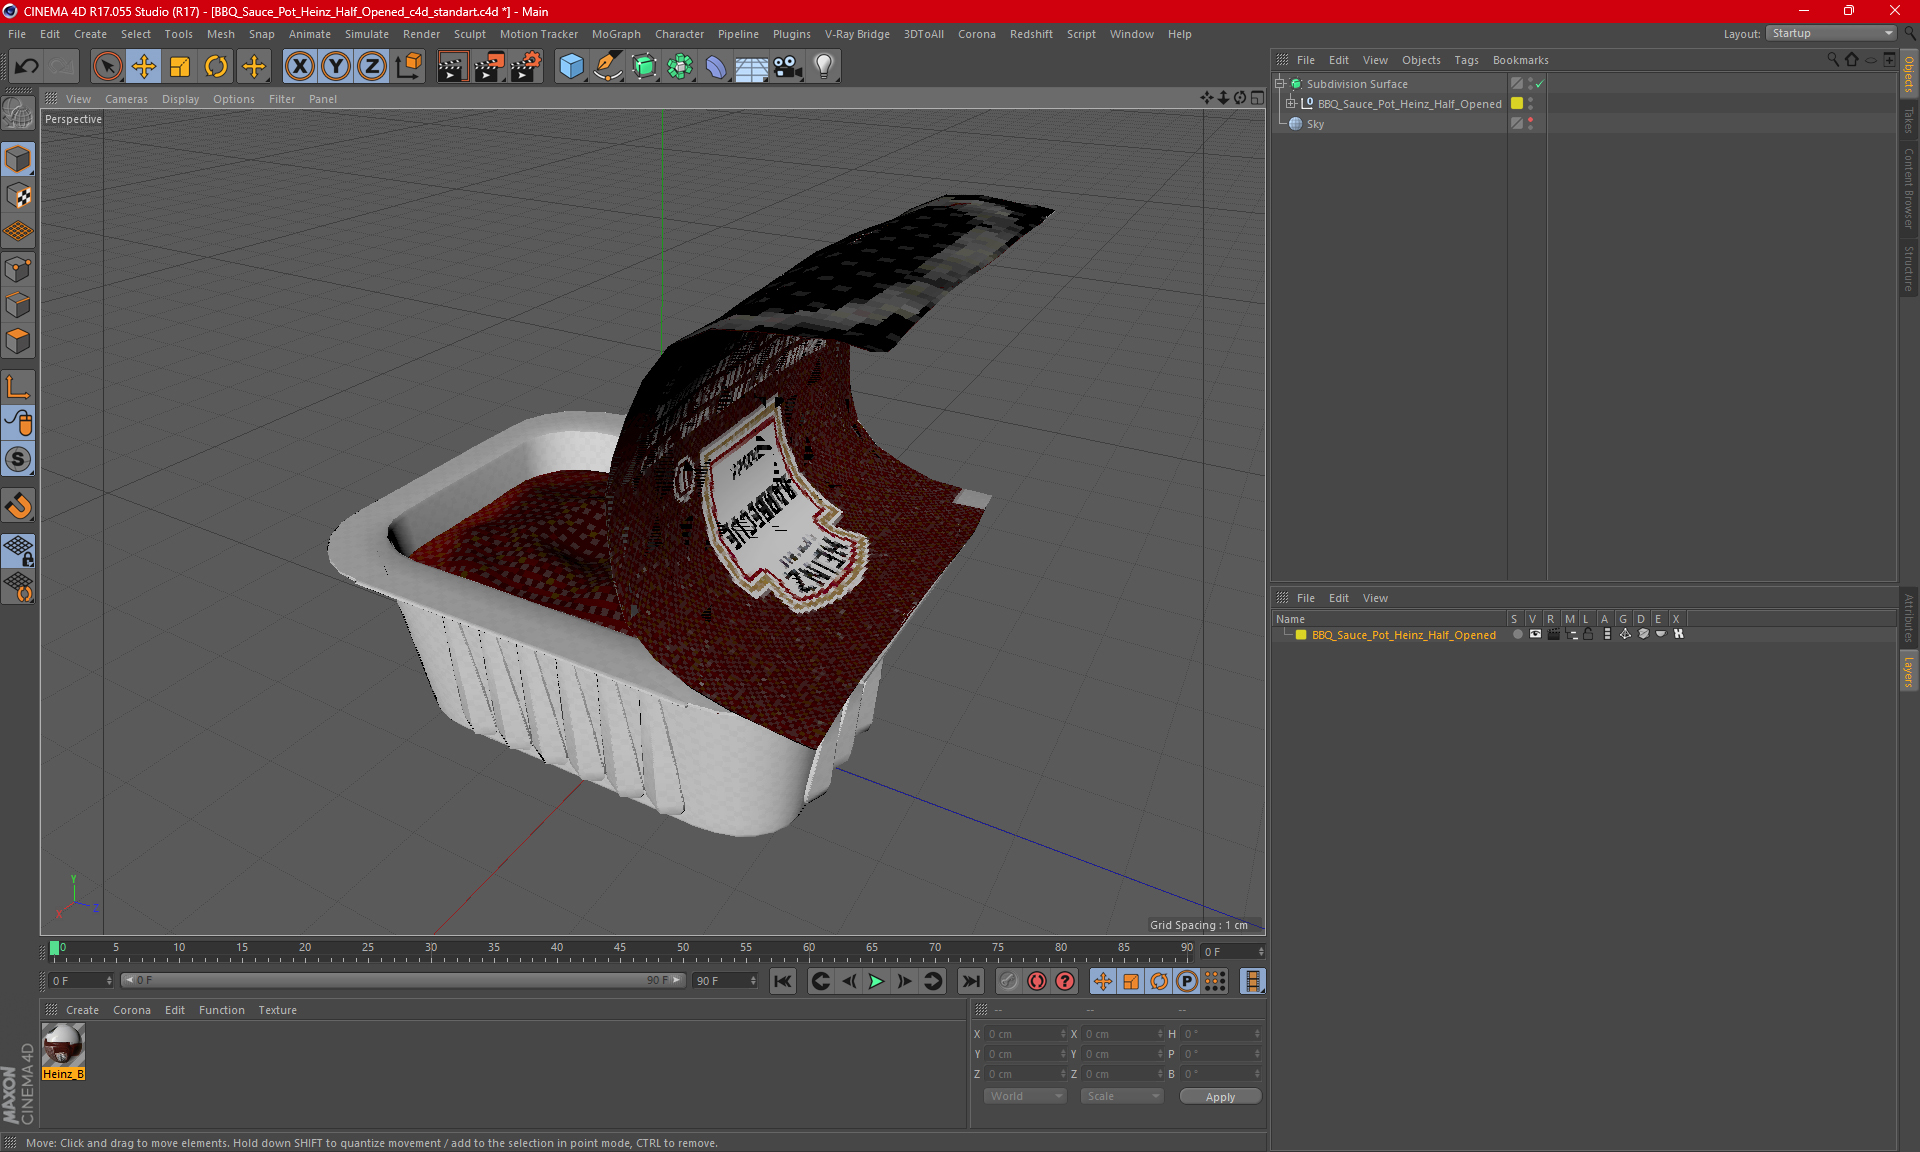Open the spline pen tool
The height and width of the screenshot is (1152, 1920).
pos(608,67)
